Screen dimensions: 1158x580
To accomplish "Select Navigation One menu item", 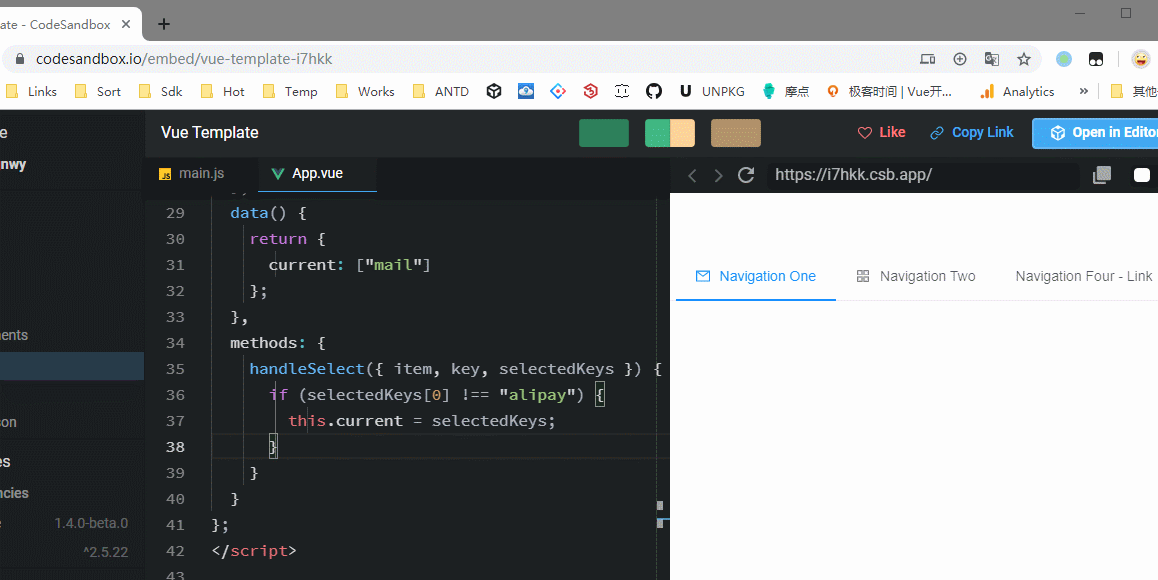I will (x=756, y=276).
